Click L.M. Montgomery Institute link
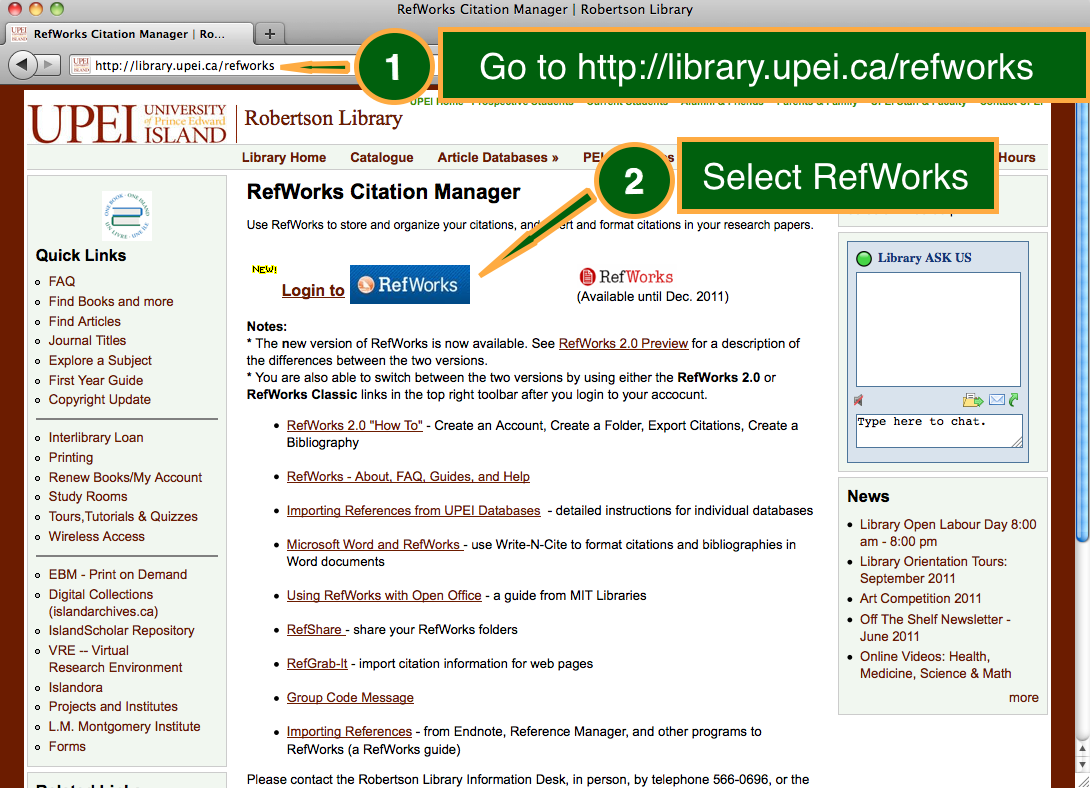1090x788 pixels. click(x=124, y=727)
